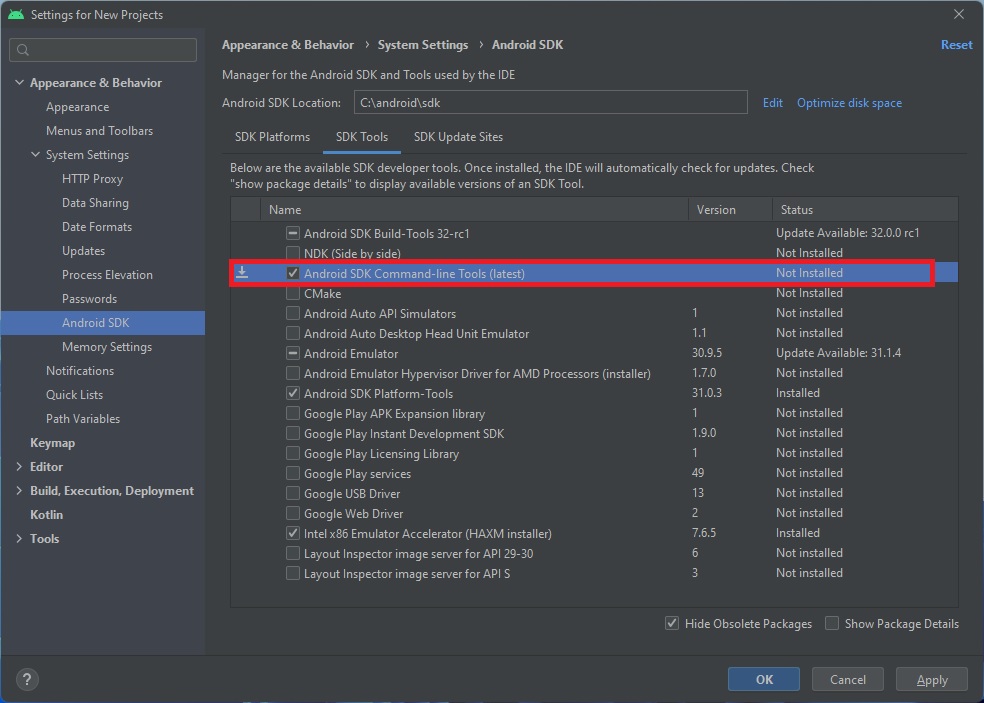984x703 pixels.
Task: Check Google USB Driver box
Action: tap(292, 493)
